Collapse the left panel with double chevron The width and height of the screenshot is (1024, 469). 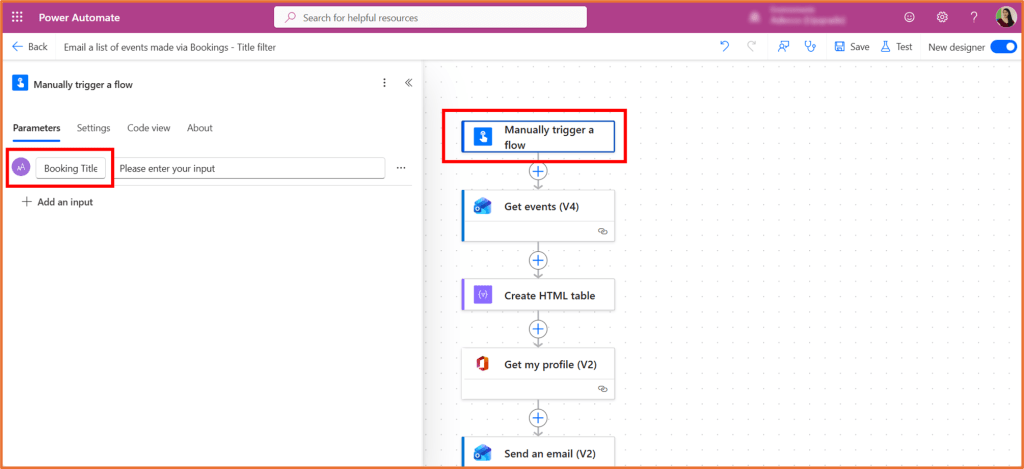408,83
